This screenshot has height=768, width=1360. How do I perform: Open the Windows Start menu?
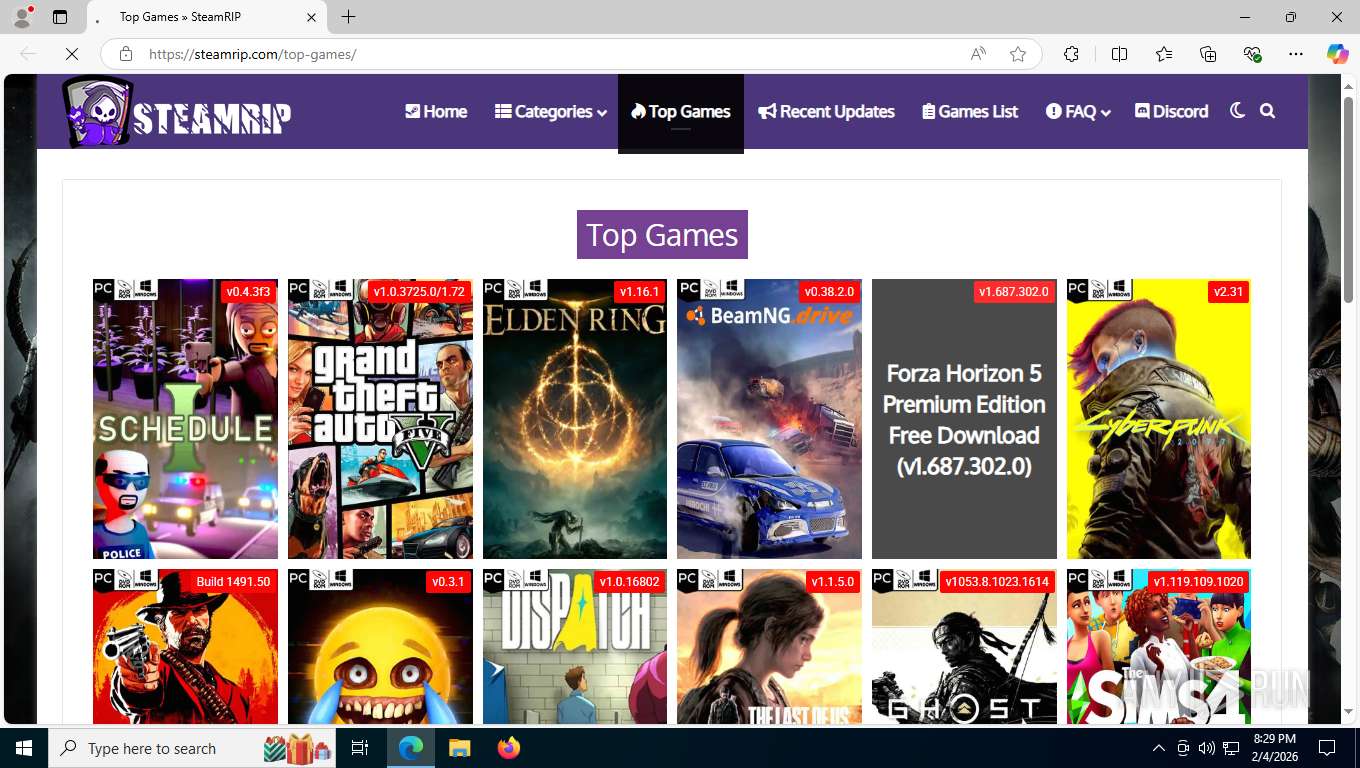coord(24,748)
